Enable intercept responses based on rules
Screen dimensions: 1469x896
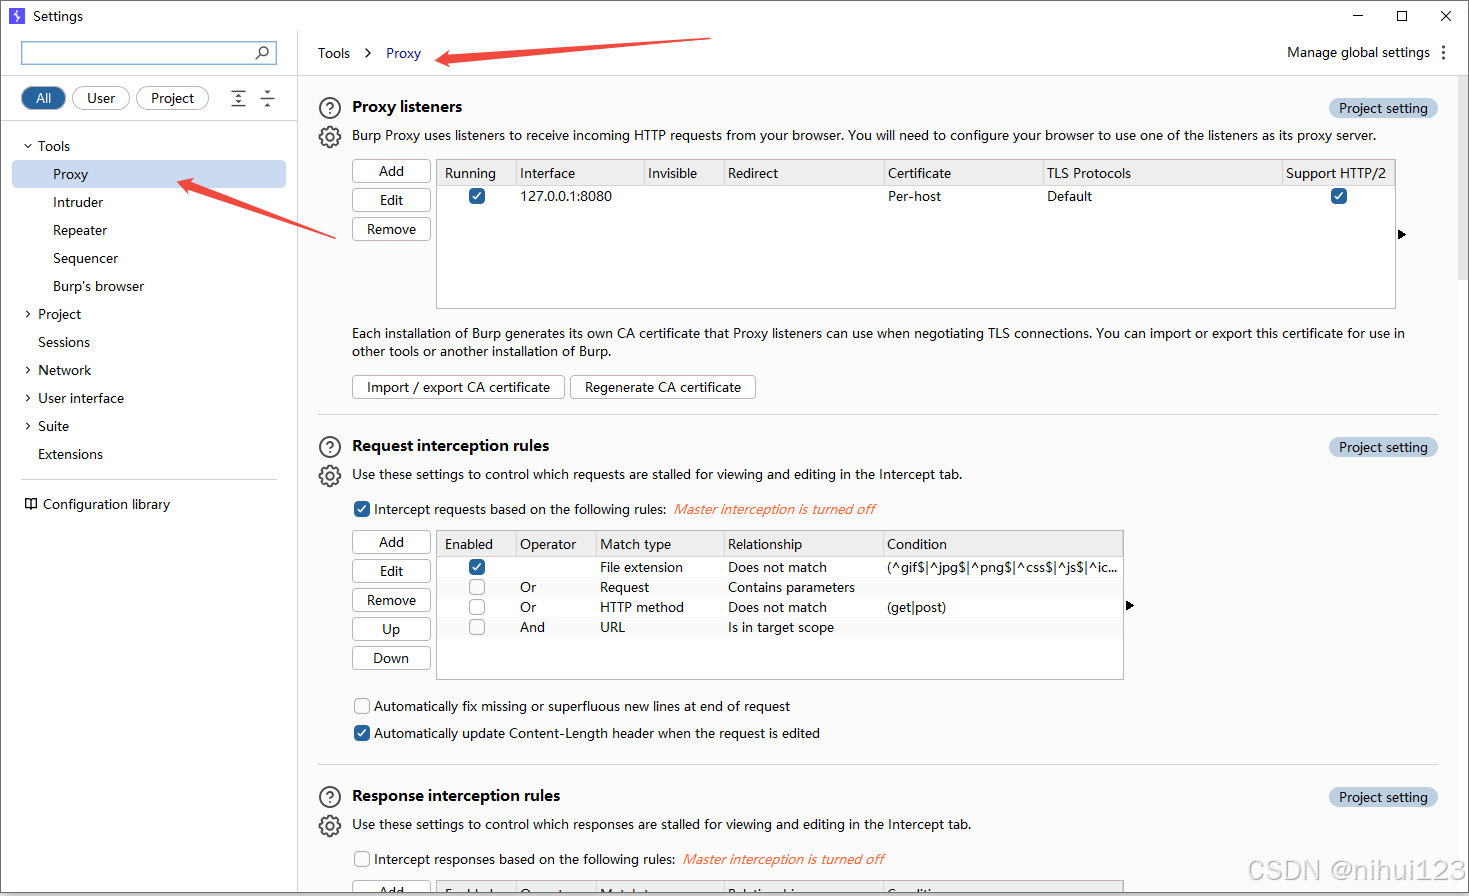tap(362, 859)
